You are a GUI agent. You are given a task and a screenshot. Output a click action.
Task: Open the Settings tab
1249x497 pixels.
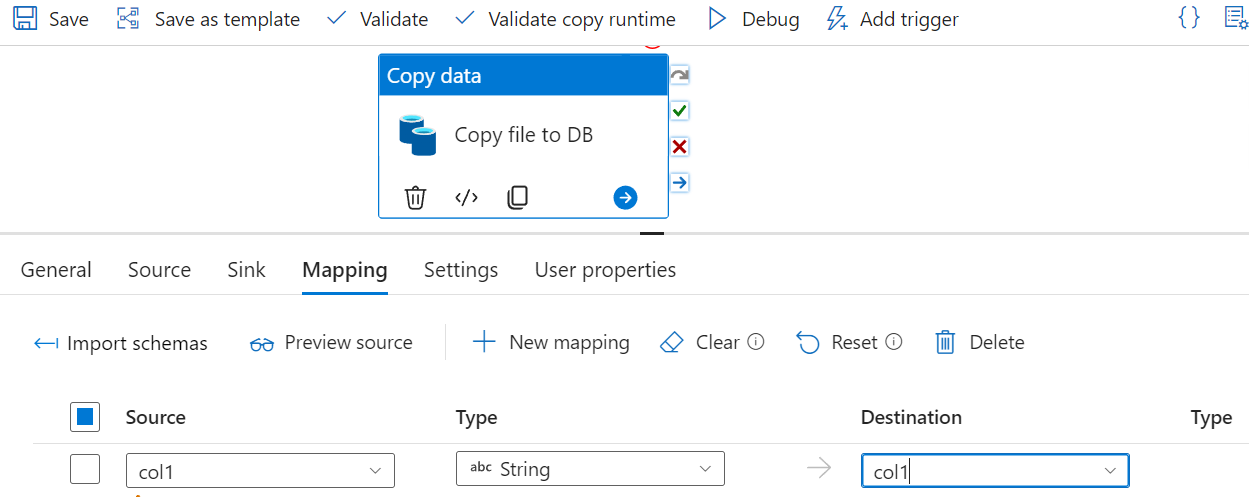coord(461,270)
